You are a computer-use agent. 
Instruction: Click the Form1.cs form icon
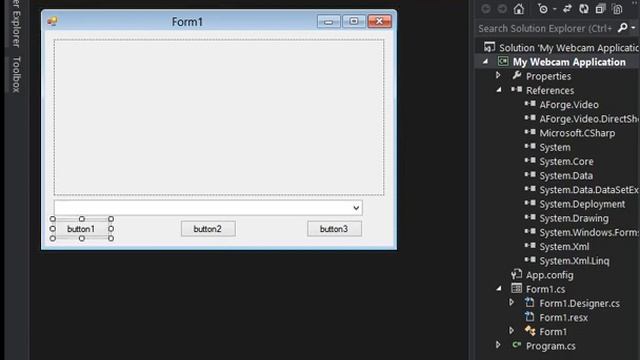coord(516,288)
